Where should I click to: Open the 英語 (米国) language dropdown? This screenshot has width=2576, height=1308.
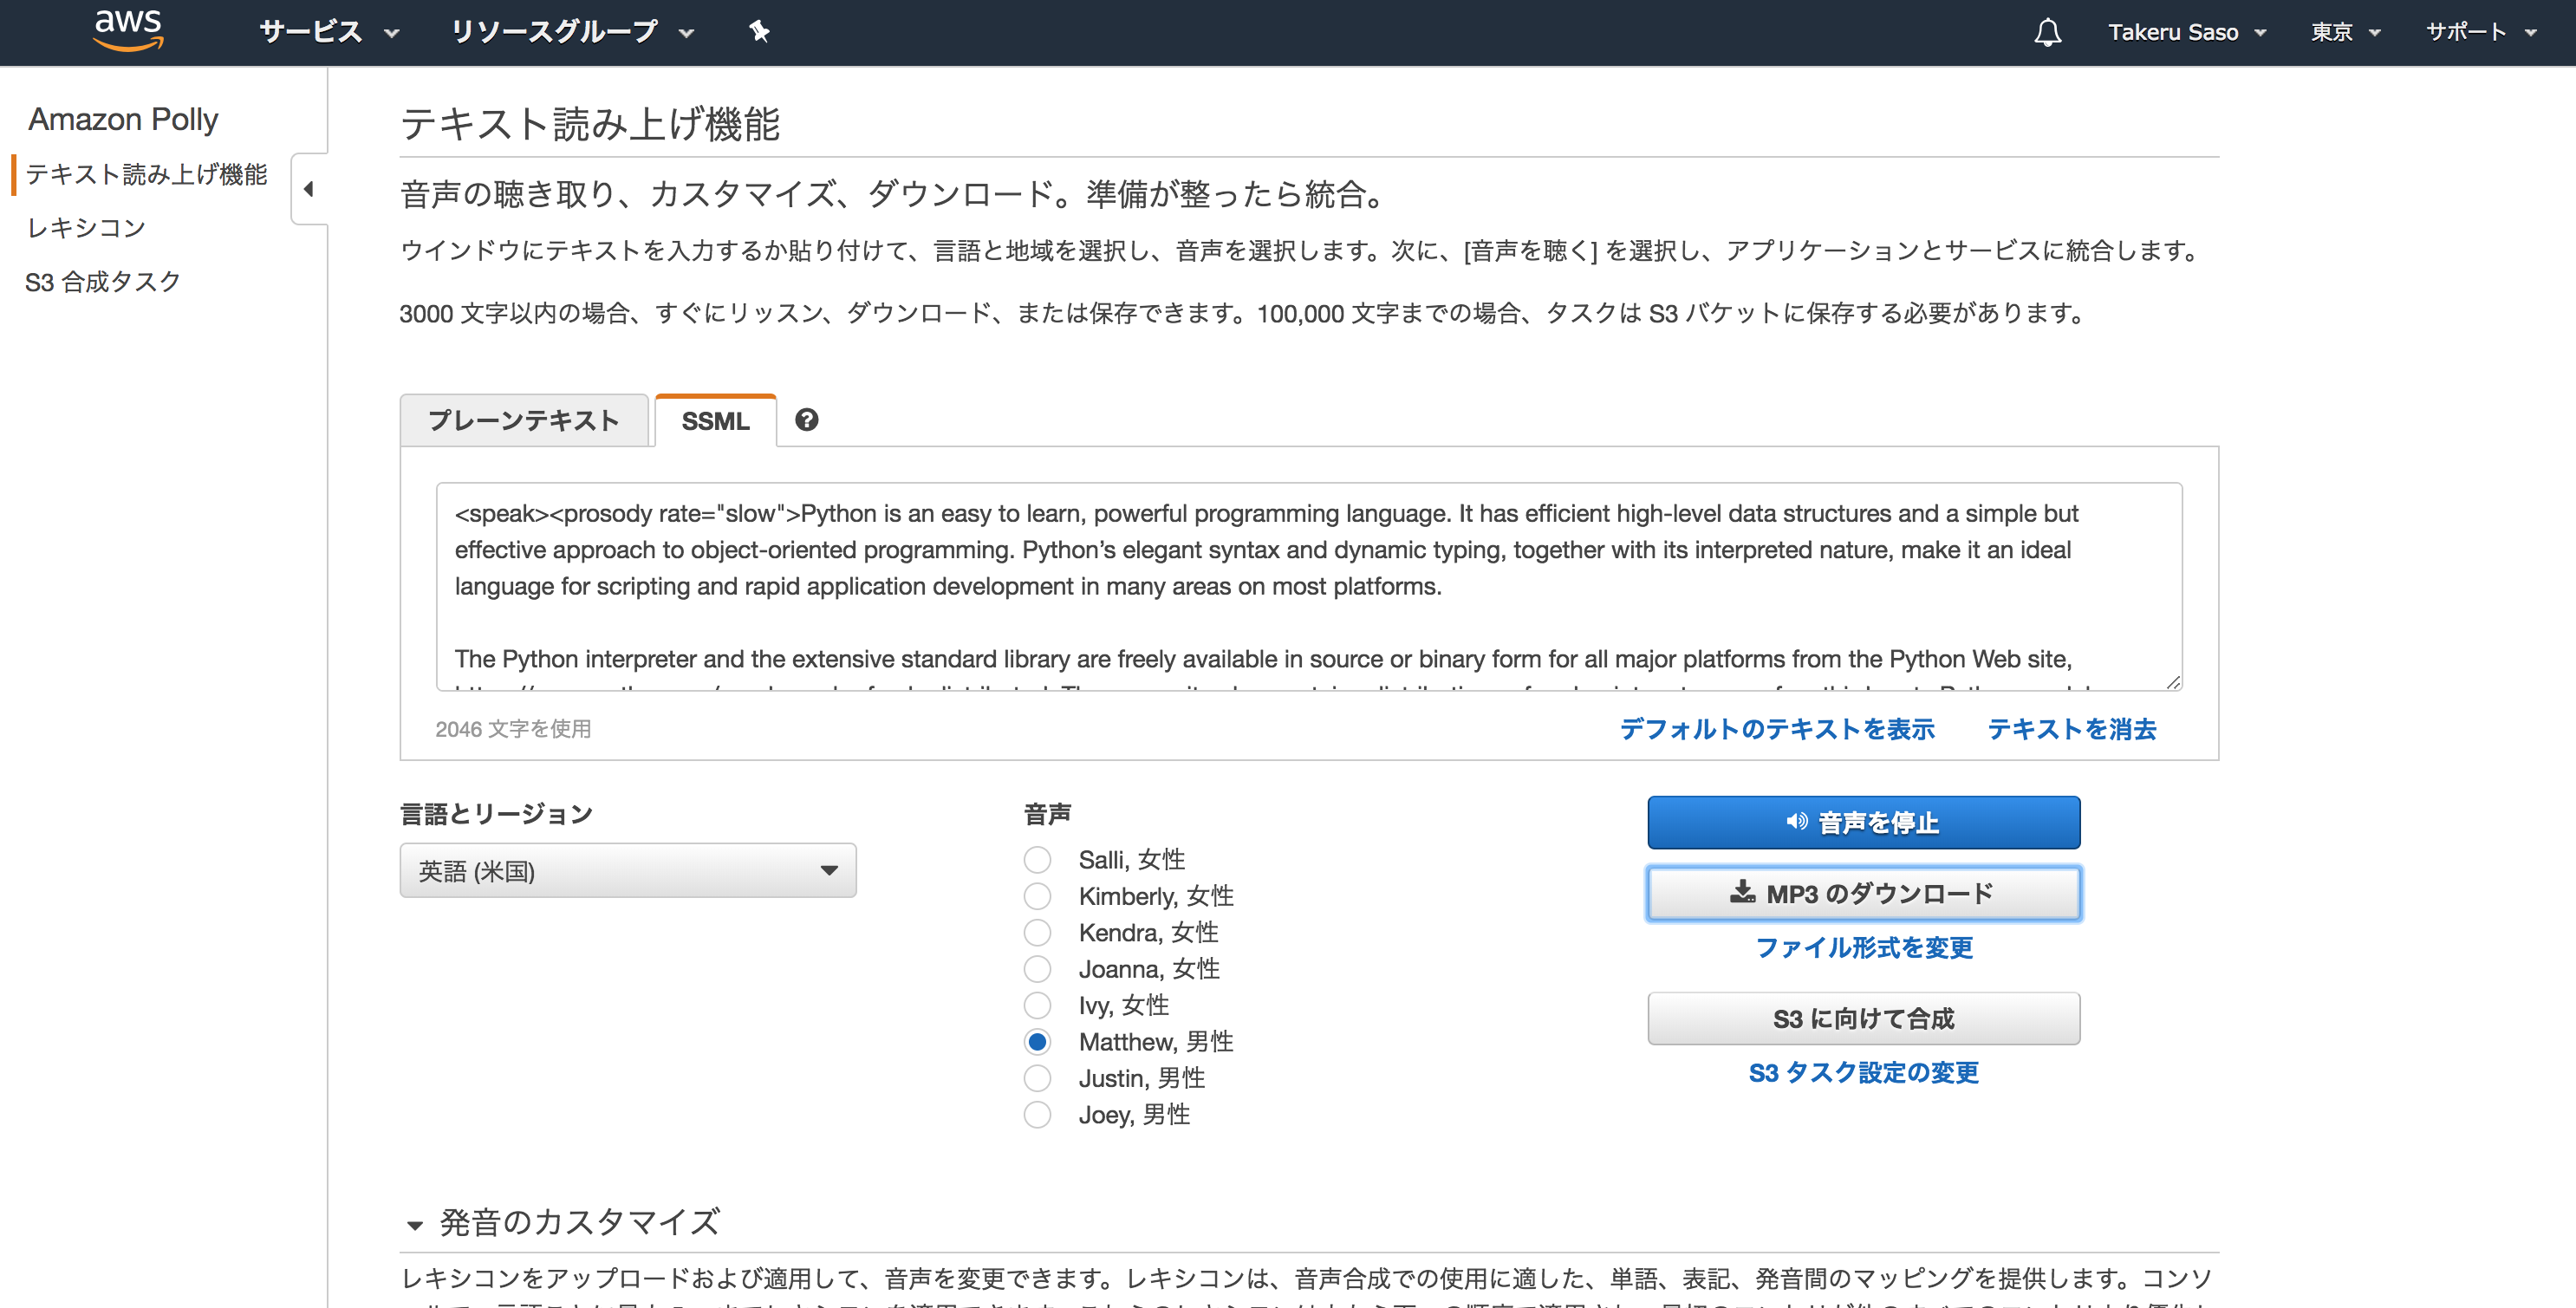click(628, 870)
